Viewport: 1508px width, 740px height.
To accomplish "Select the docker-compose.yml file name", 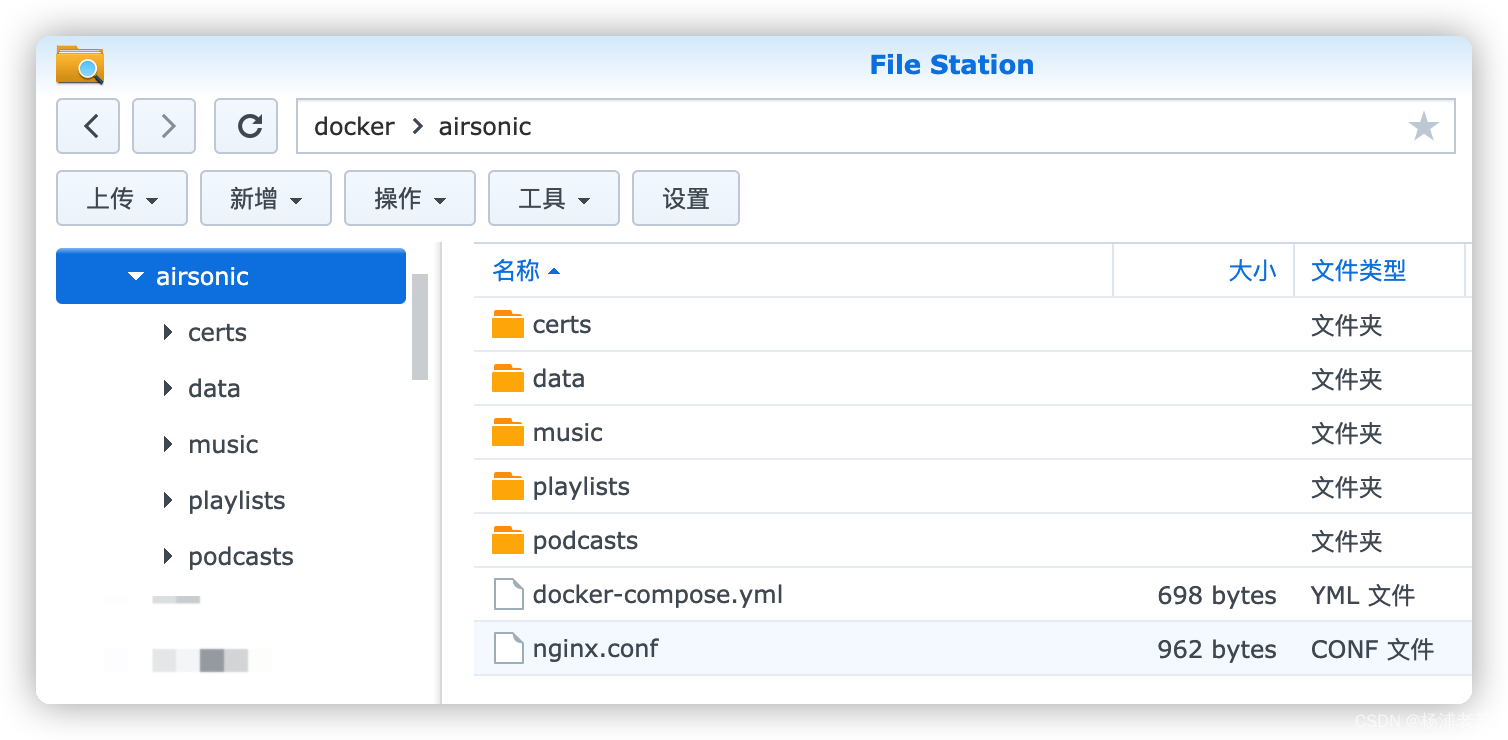I will click(658, 594).
